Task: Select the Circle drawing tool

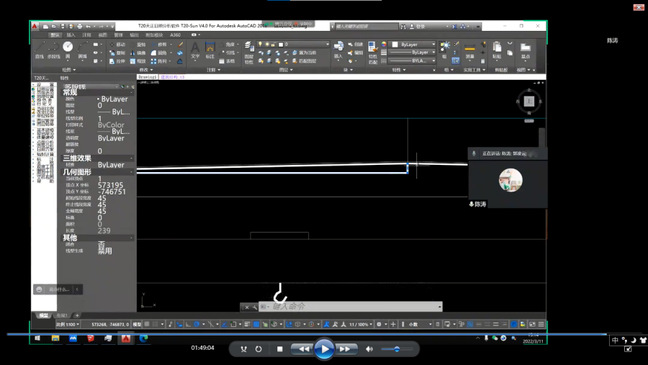Action: 68,49
